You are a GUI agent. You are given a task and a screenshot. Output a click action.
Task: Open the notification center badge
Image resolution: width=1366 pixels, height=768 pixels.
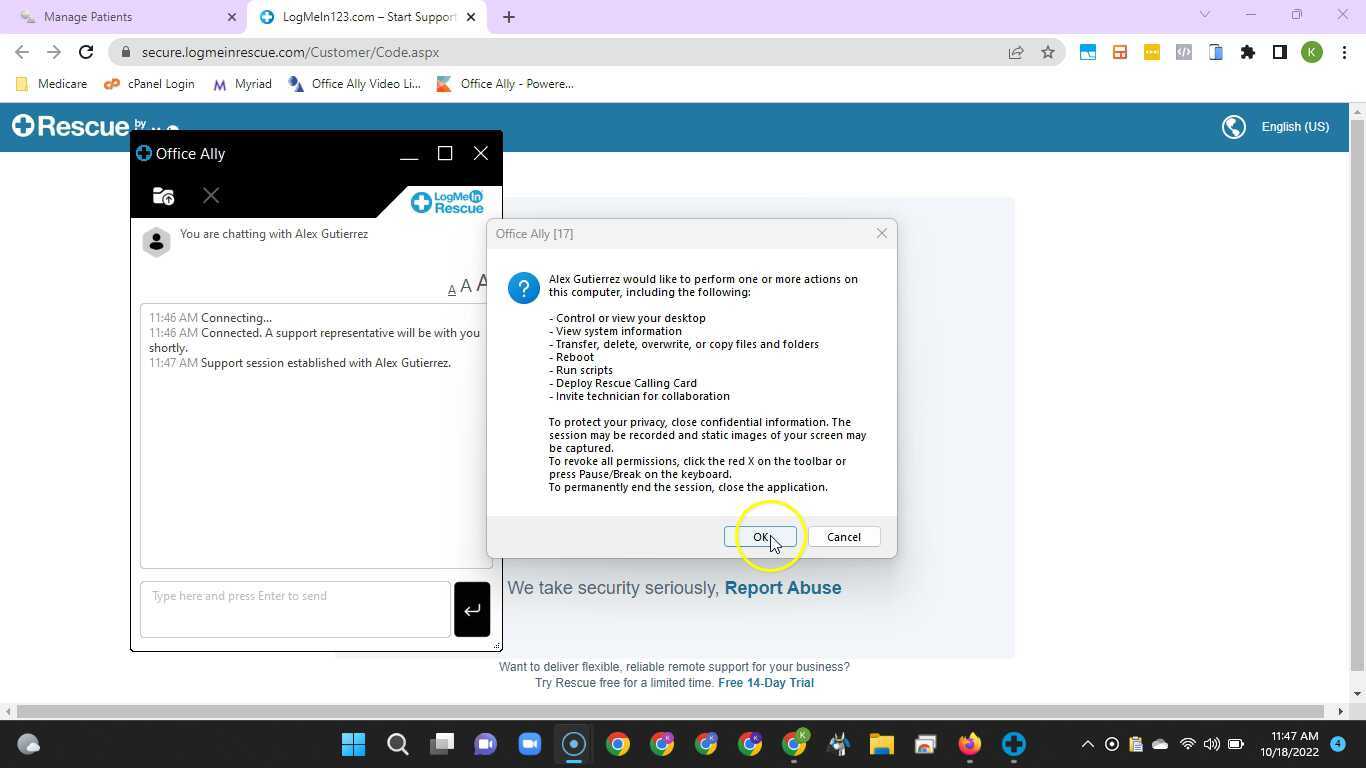1337,744
